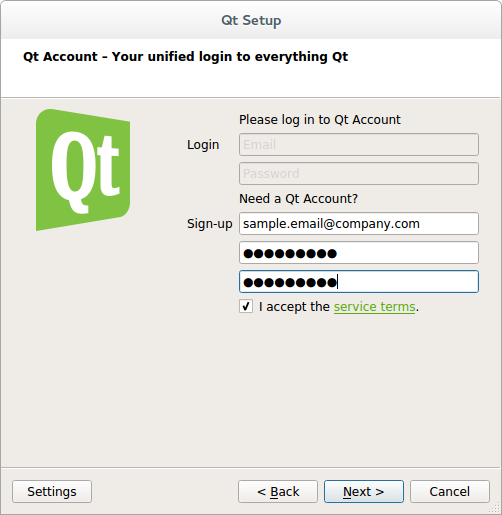Click the Sign-up label
The height and width of the screenshot is (515, 502).
(209, 224)
